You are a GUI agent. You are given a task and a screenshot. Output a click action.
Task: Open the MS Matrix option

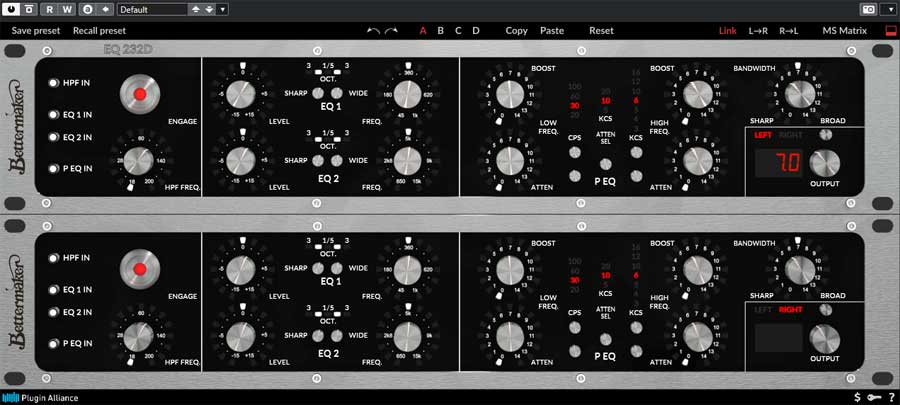(x=845, y=31)
